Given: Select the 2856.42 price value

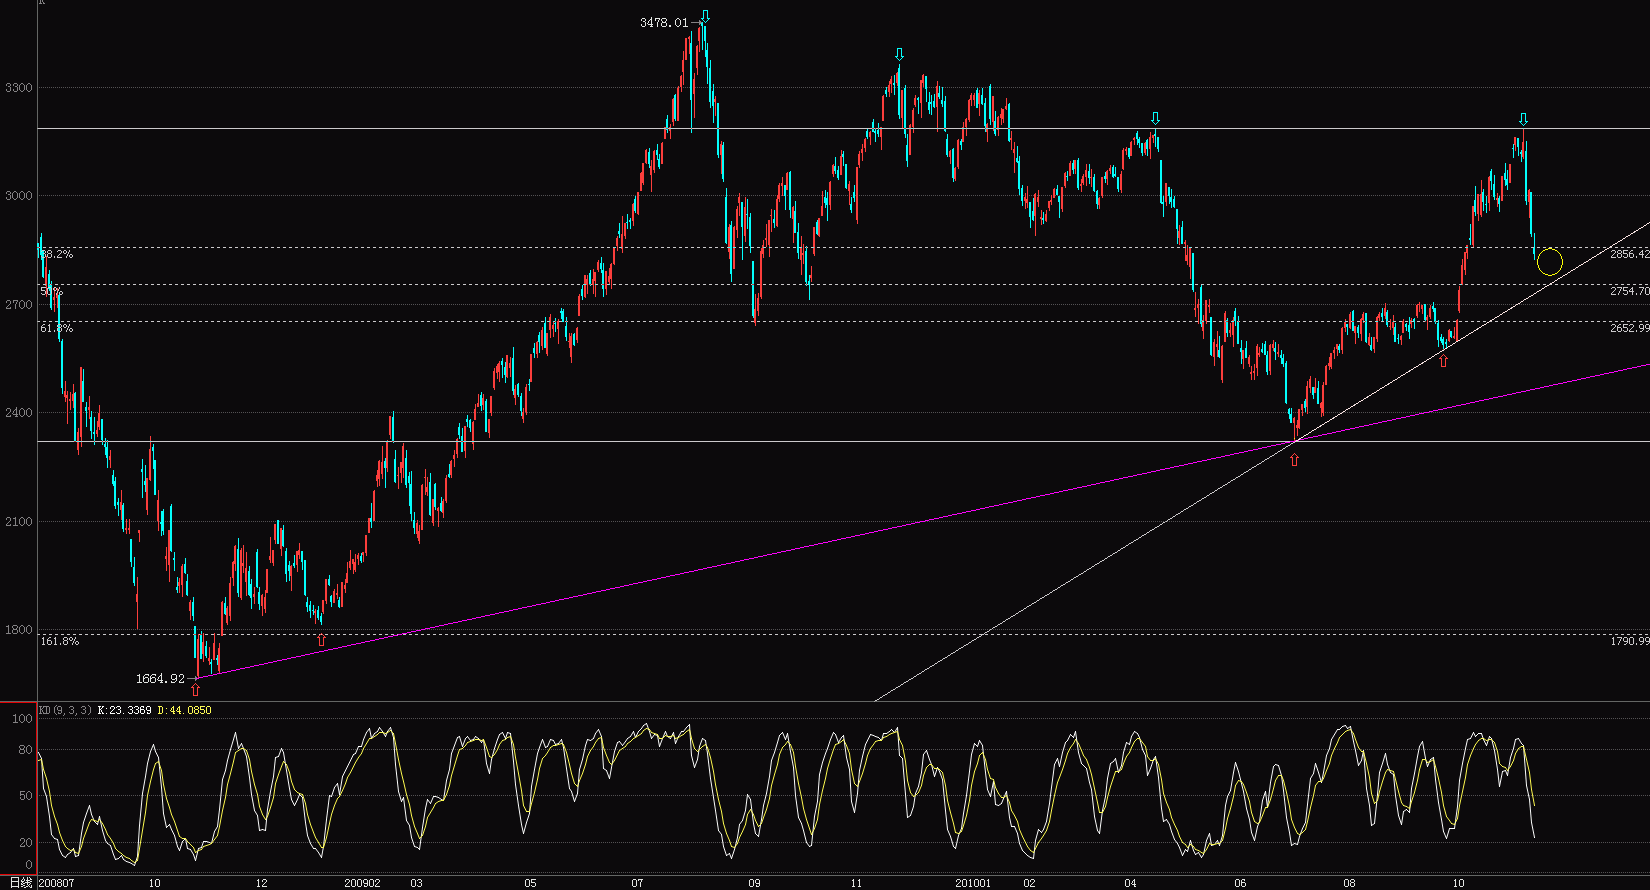Looking at the screenshot, I should point(1630,255).
